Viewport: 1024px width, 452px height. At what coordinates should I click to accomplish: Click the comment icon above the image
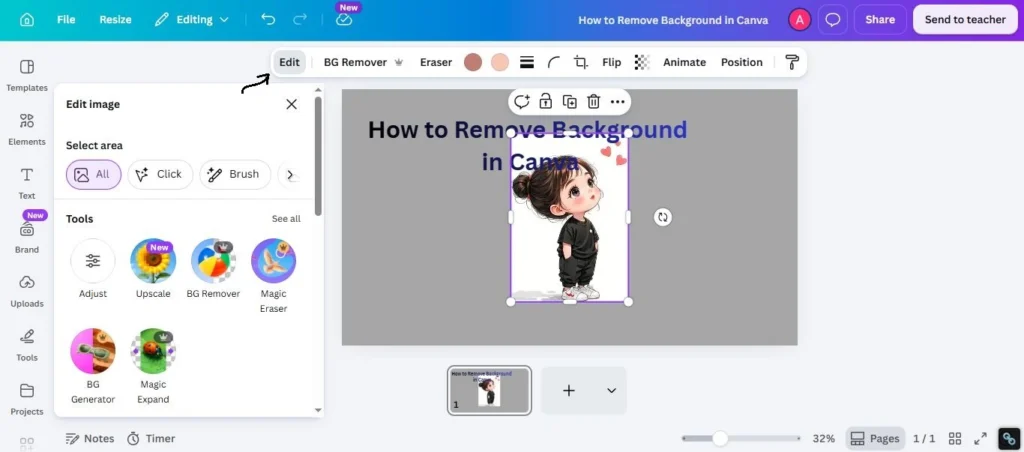(x=520, y=101)
